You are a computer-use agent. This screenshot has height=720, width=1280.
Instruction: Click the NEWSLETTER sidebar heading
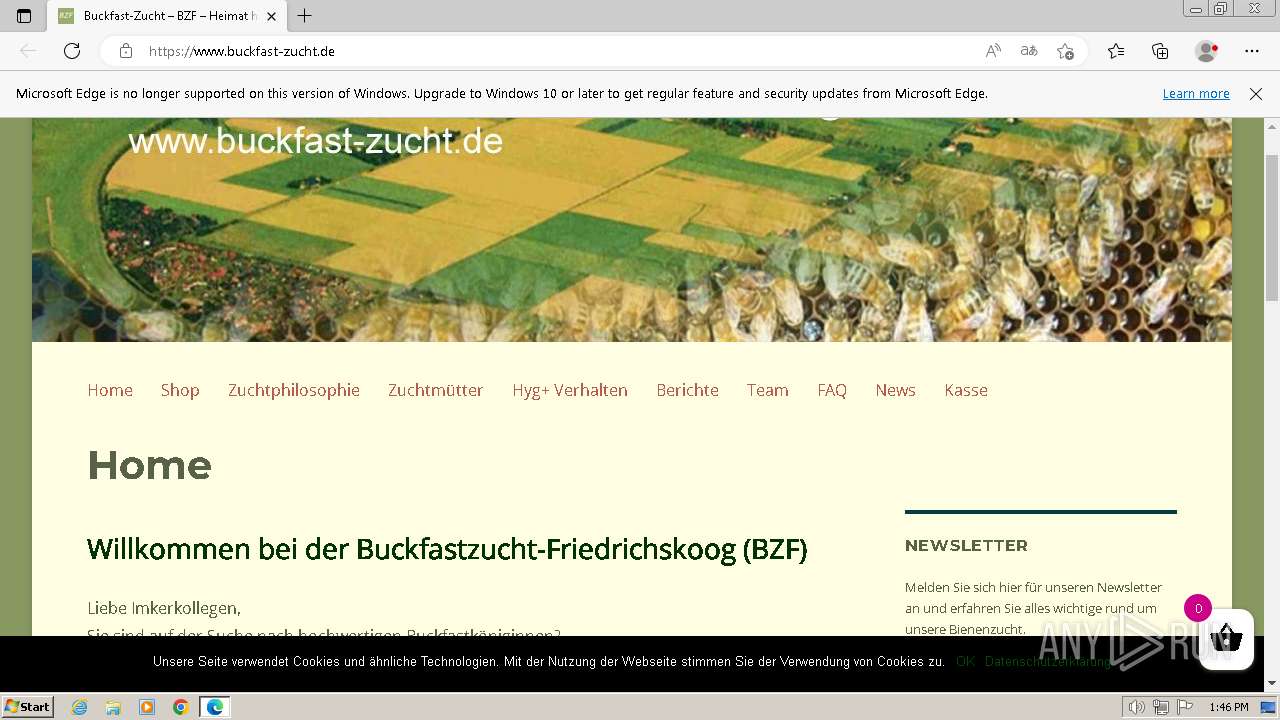pos(966,545)
